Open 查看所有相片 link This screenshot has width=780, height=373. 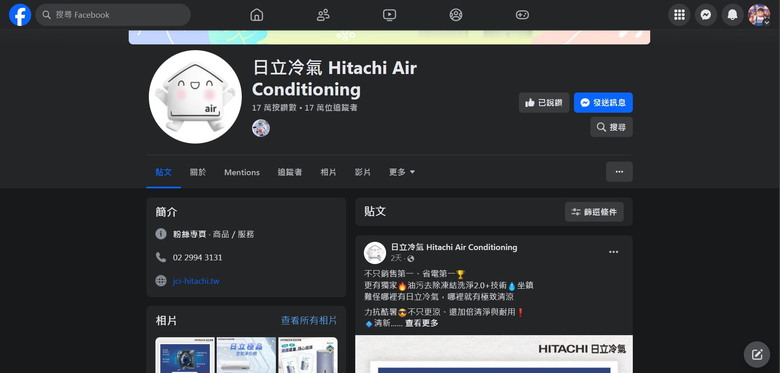pyautogui.click(x=309, y=321)
